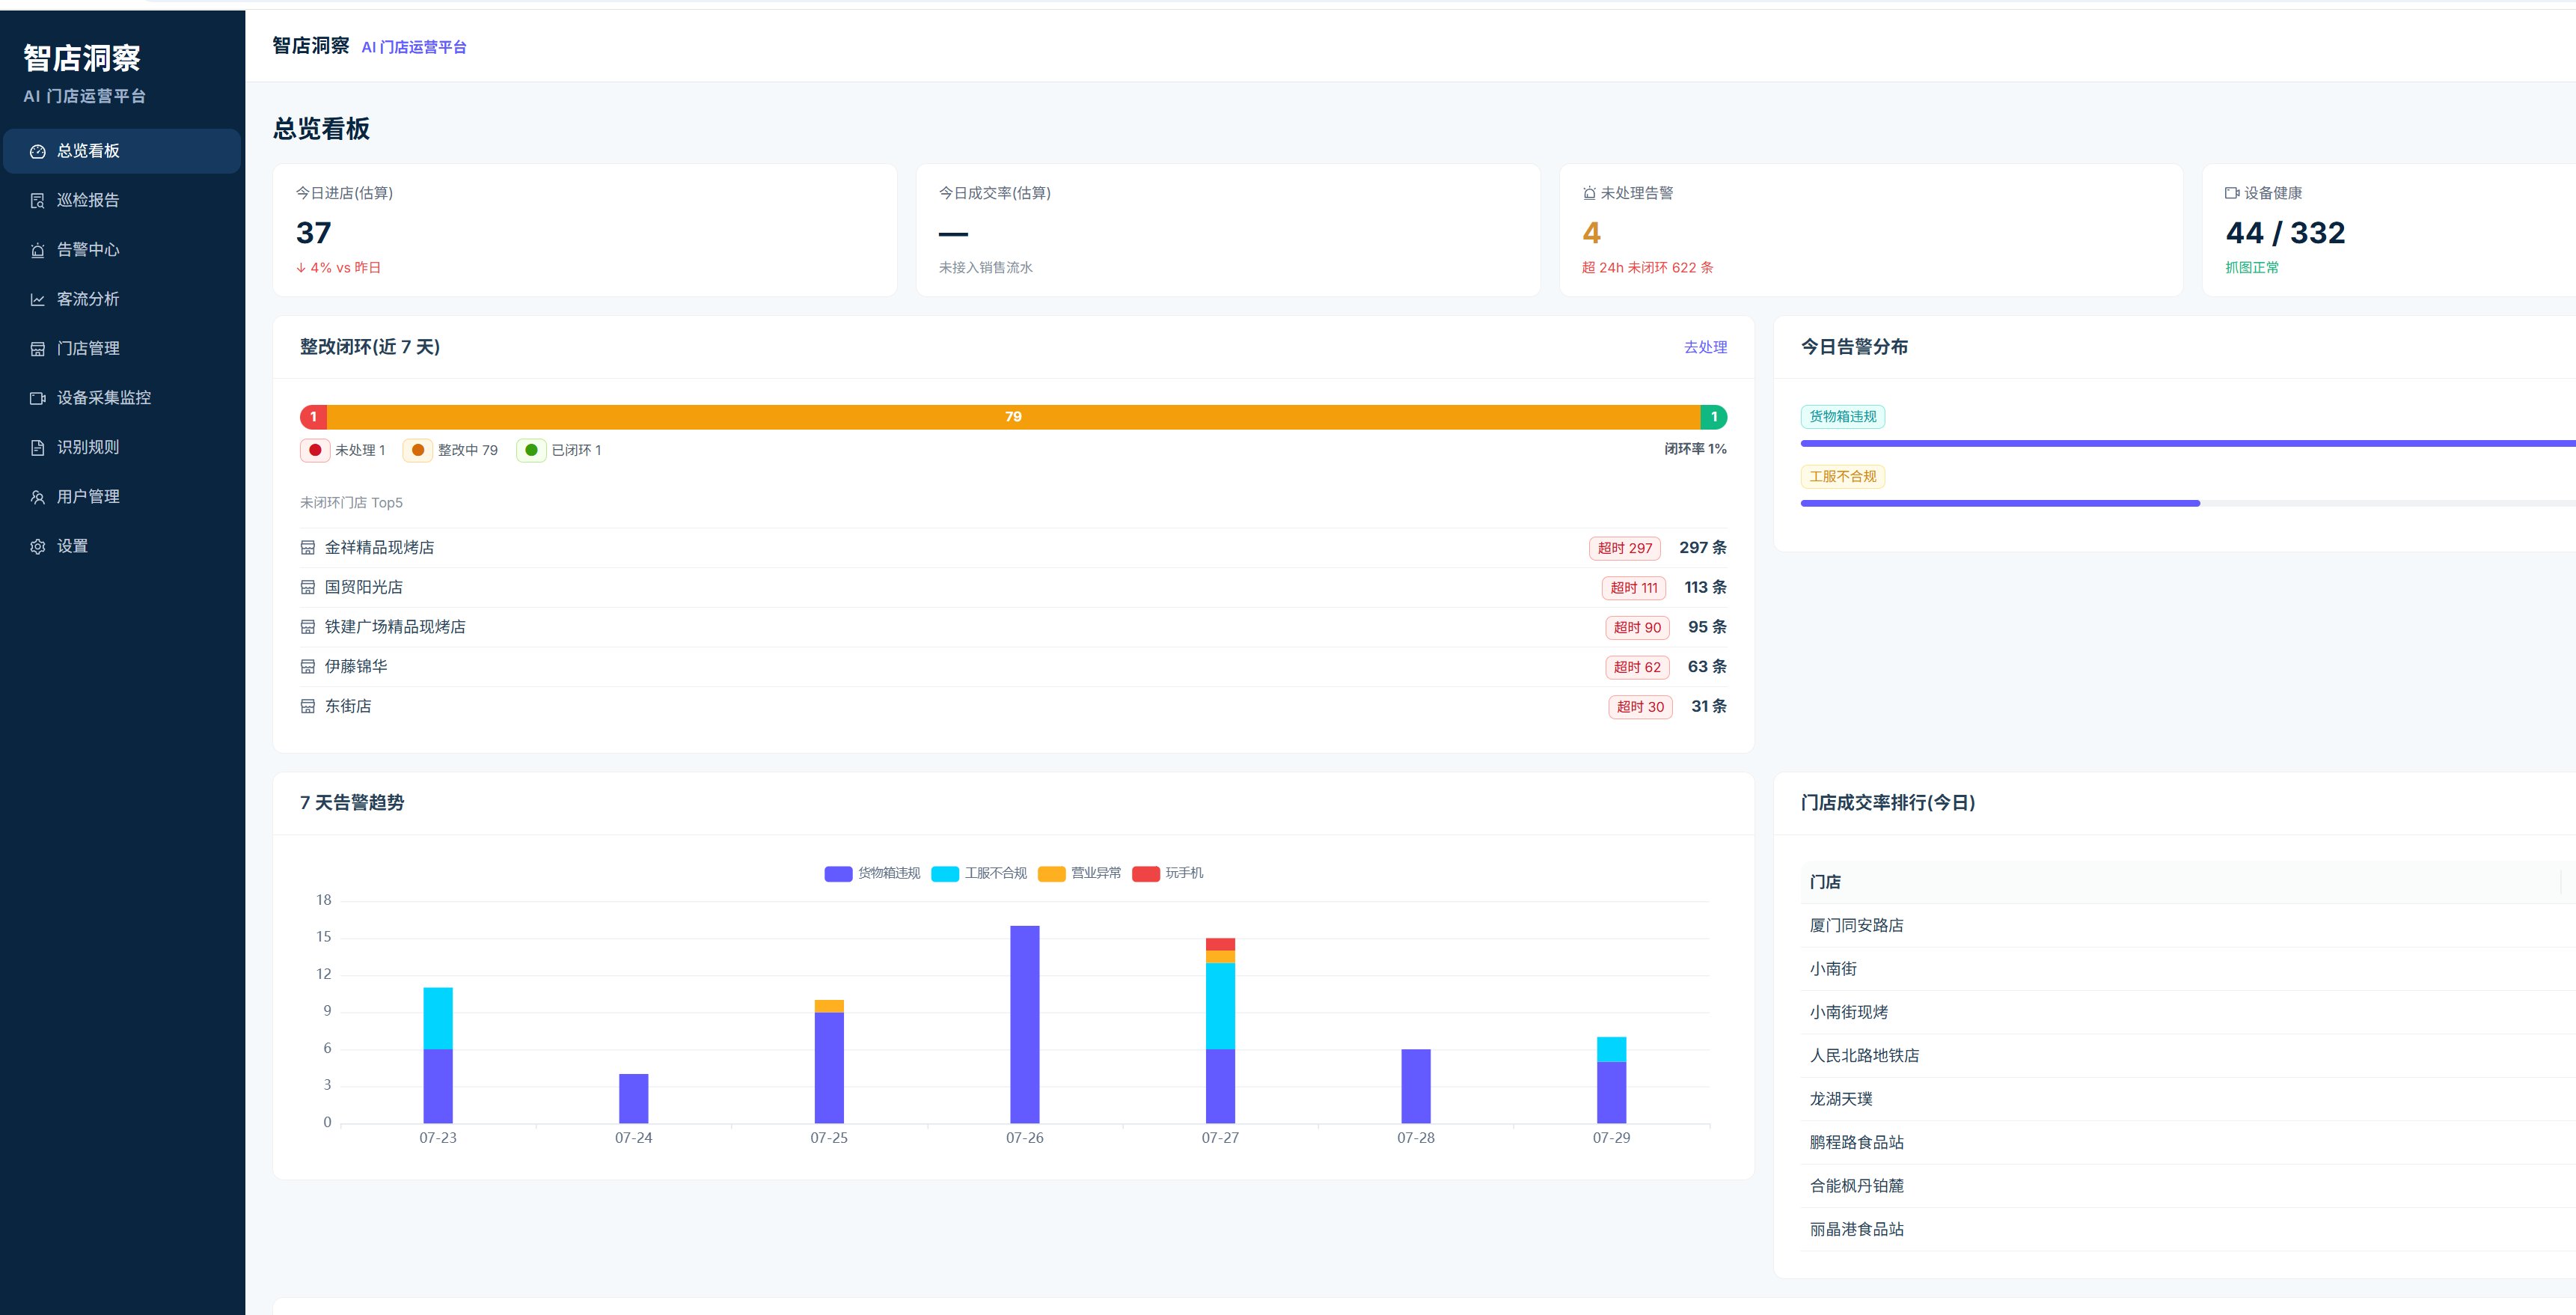Viewport: 2576px width, 1315px height.
Task: Click the 门店管理 shop icon in sidebar
Action: click(38, 349)
